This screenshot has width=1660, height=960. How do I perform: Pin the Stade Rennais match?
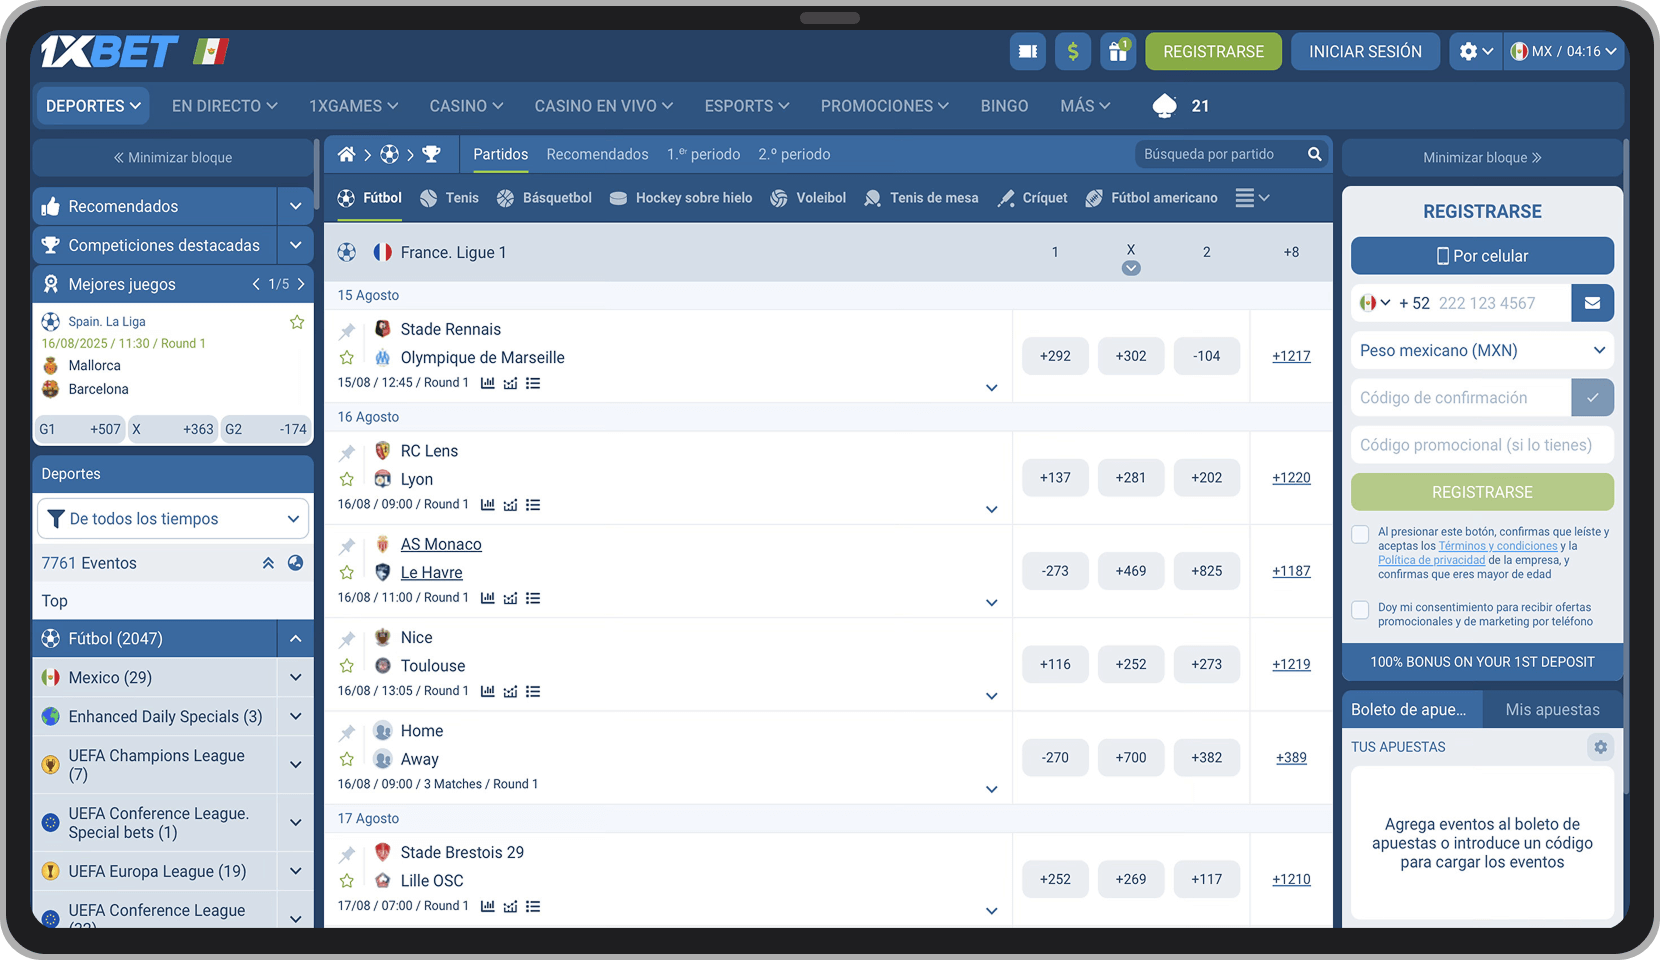347,330
